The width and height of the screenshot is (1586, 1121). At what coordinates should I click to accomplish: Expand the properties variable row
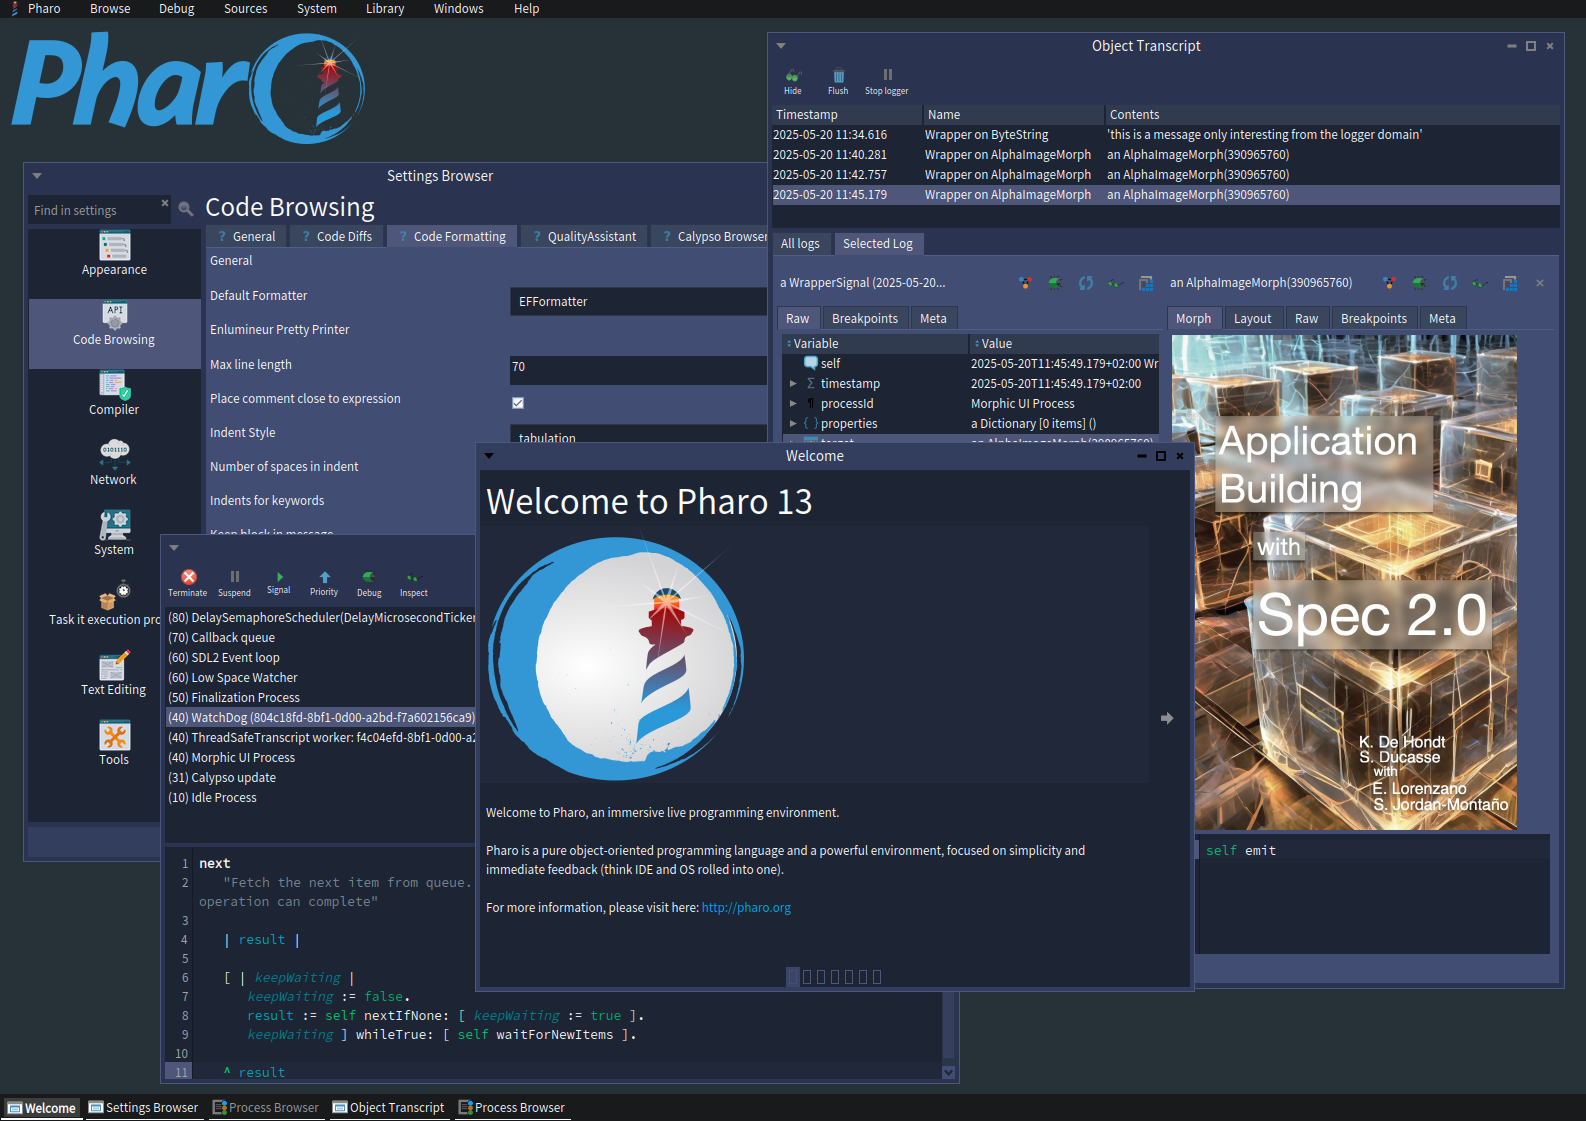coord(793,424)
